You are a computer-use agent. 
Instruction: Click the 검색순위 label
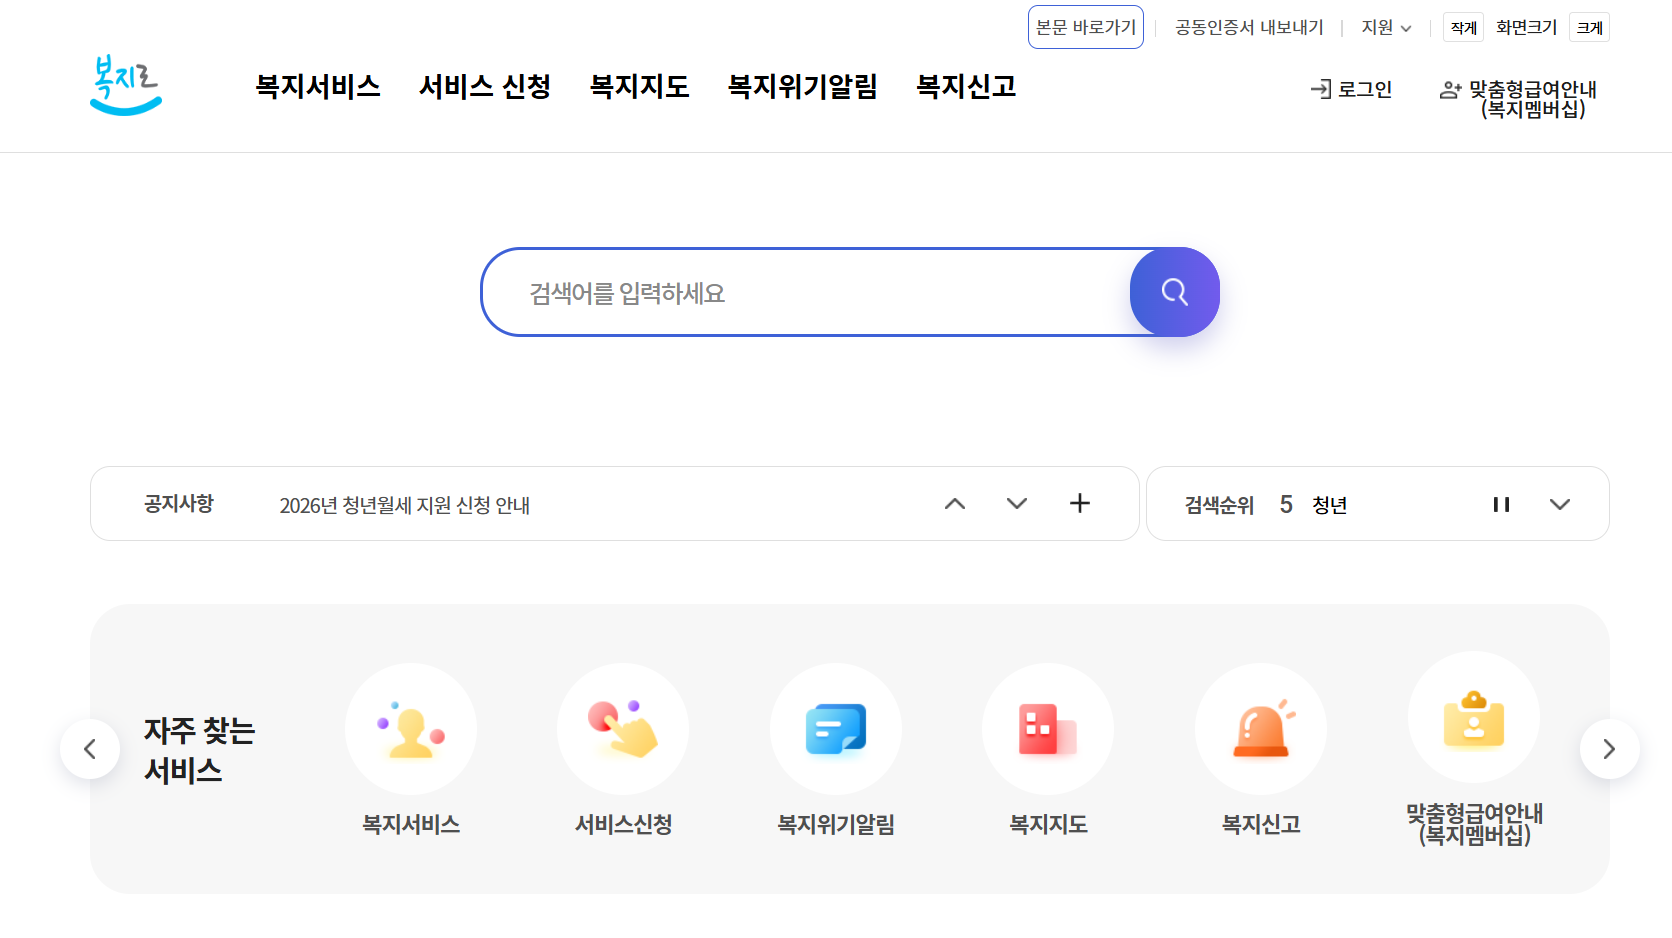(1220, 505)
